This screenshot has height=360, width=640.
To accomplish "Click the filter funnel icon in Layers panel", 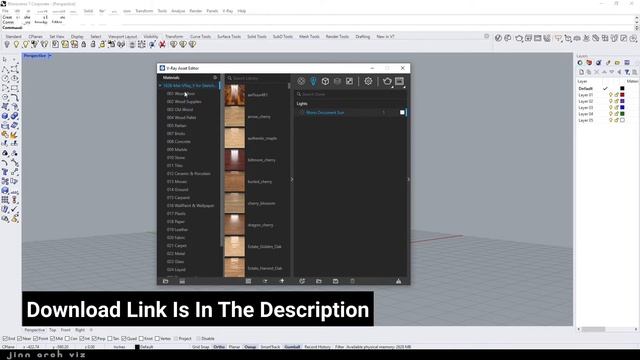I will tap(627, 72).
